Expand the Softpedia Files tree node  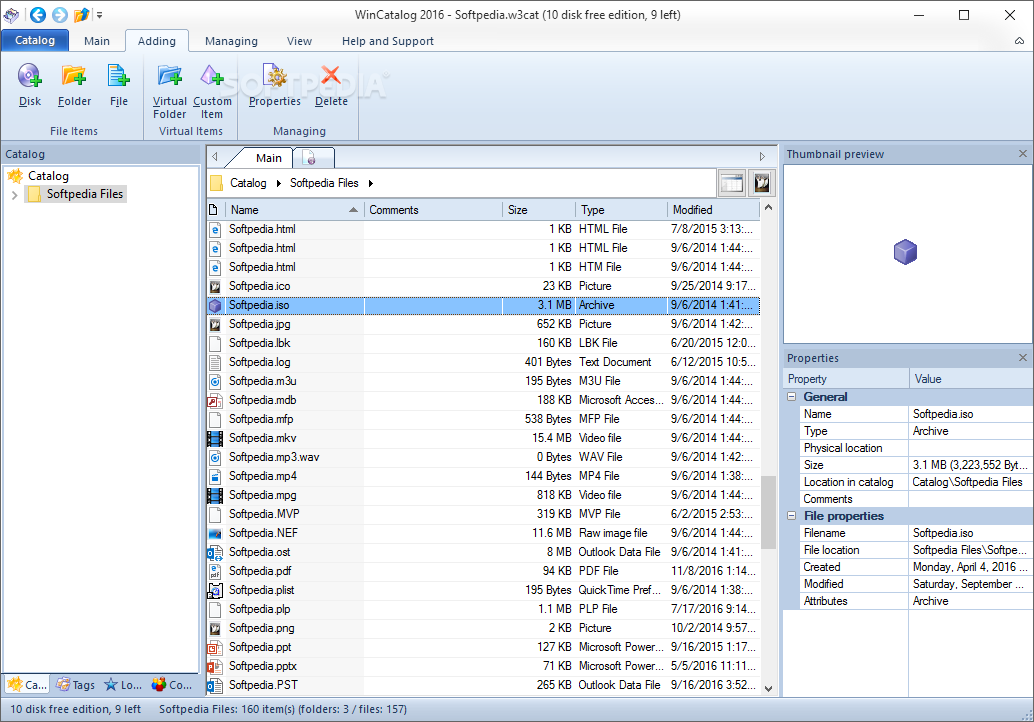click(x=15, y=195)
